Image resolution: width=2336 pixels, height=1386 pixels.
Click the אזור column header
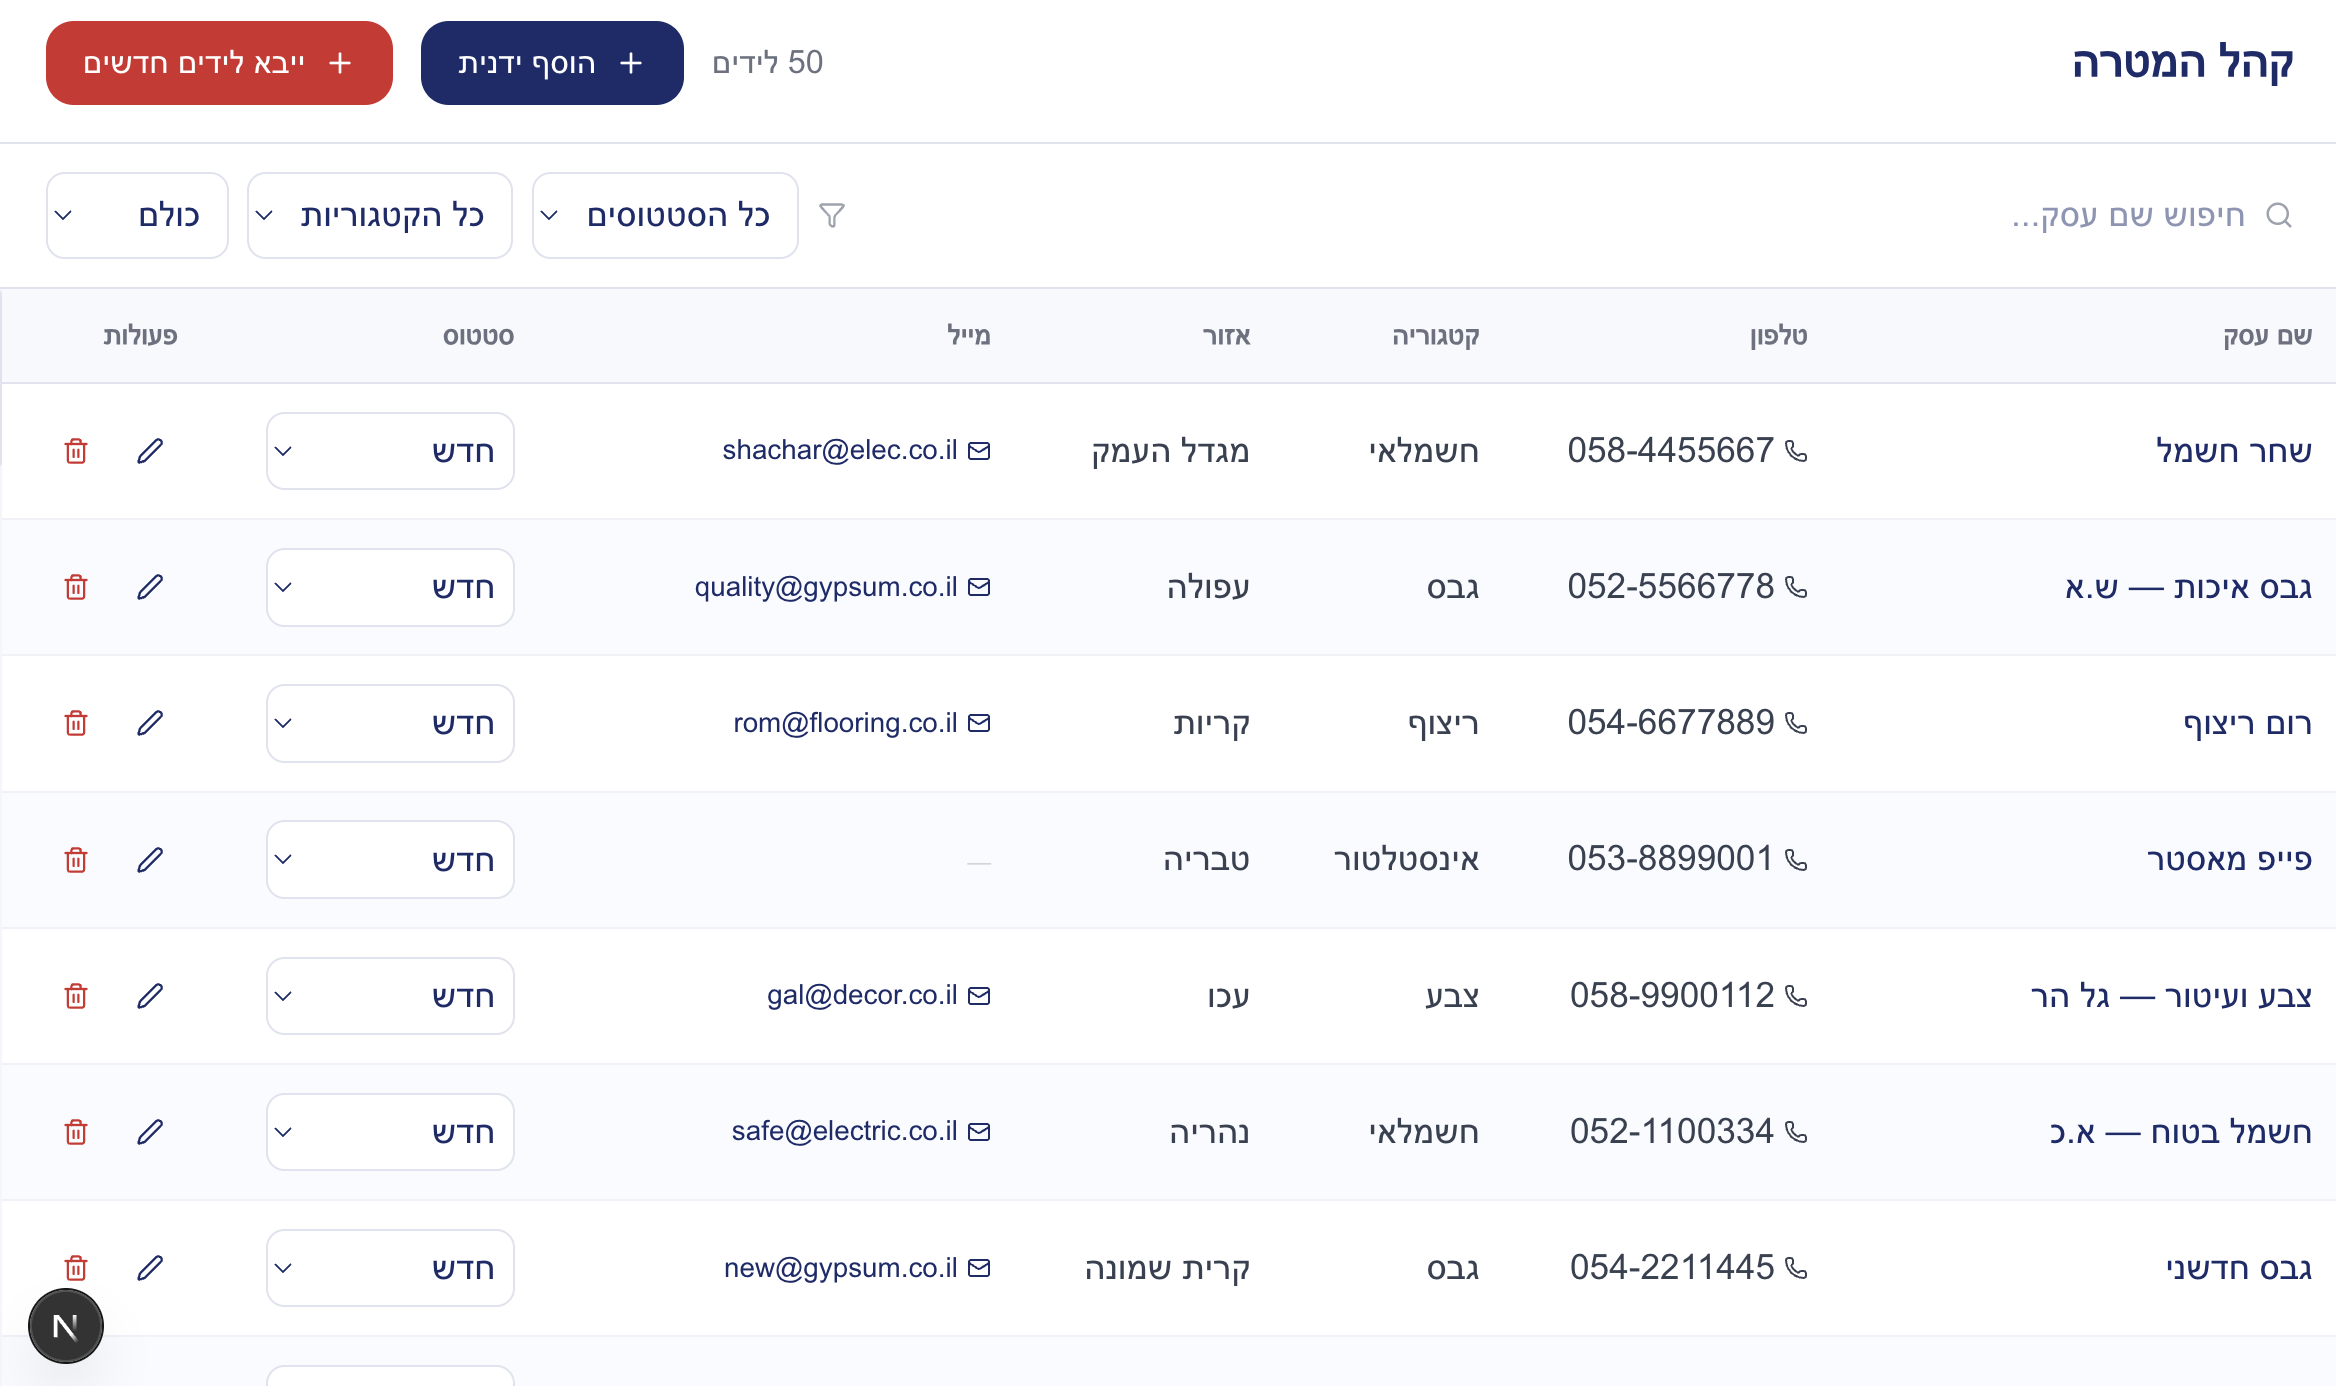(x=1226, y=336)
